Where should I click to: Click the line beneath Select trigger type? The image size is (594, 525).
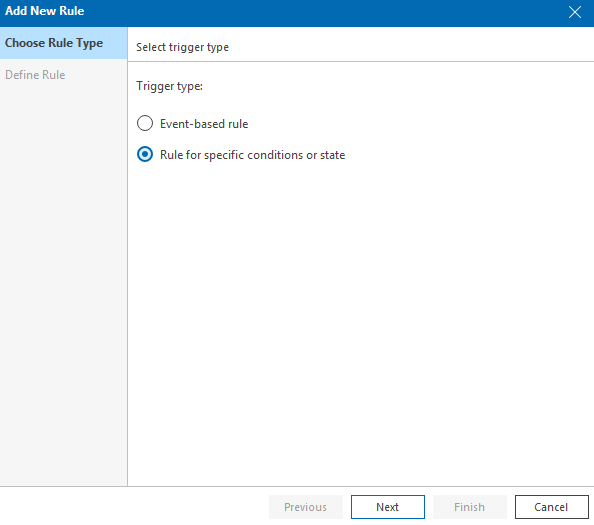pyautogui.click(x=361, y=61)
